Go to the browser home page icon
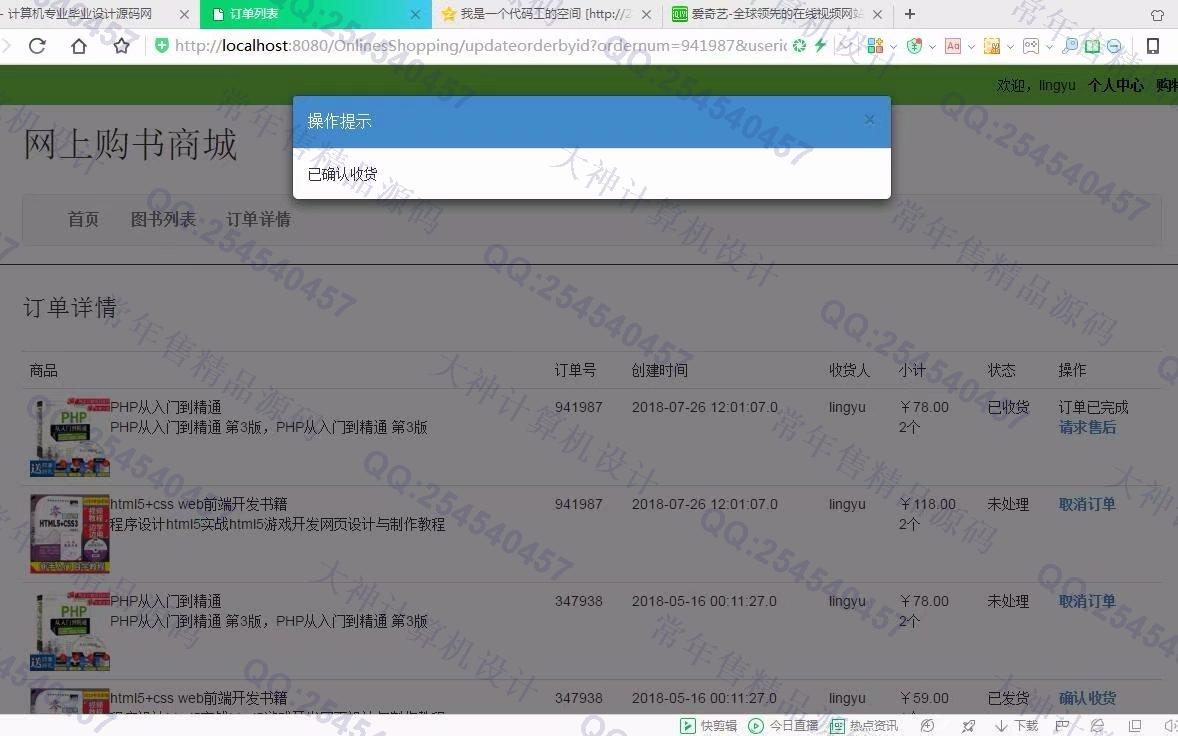Screen dimensions: 1178x736 (x=79, y=46)
